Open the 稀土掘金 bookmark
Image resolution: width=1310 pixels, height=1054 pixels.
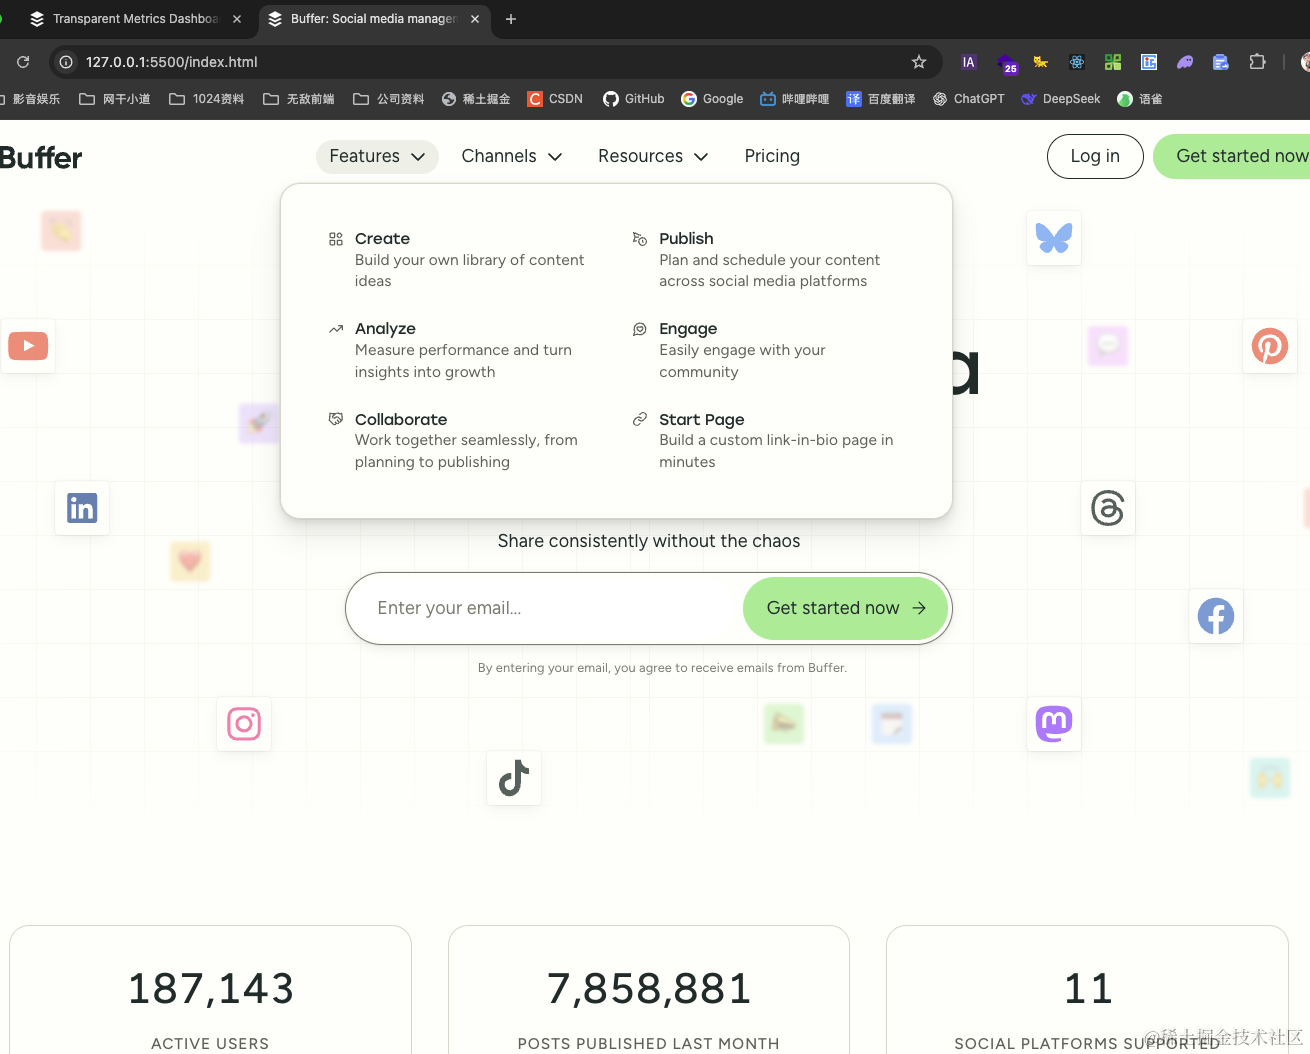click(476, 99)
